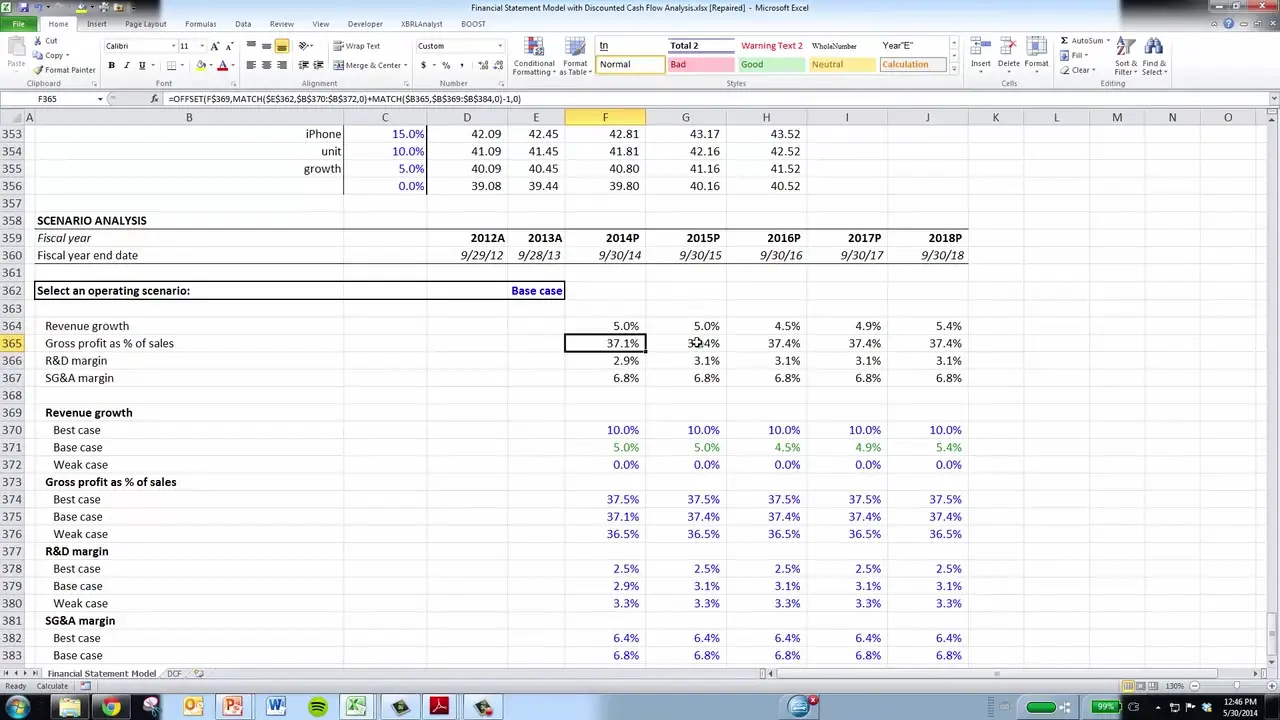Apply the Calculation cell style
1280x720 pixels.
tap(912, 65)
